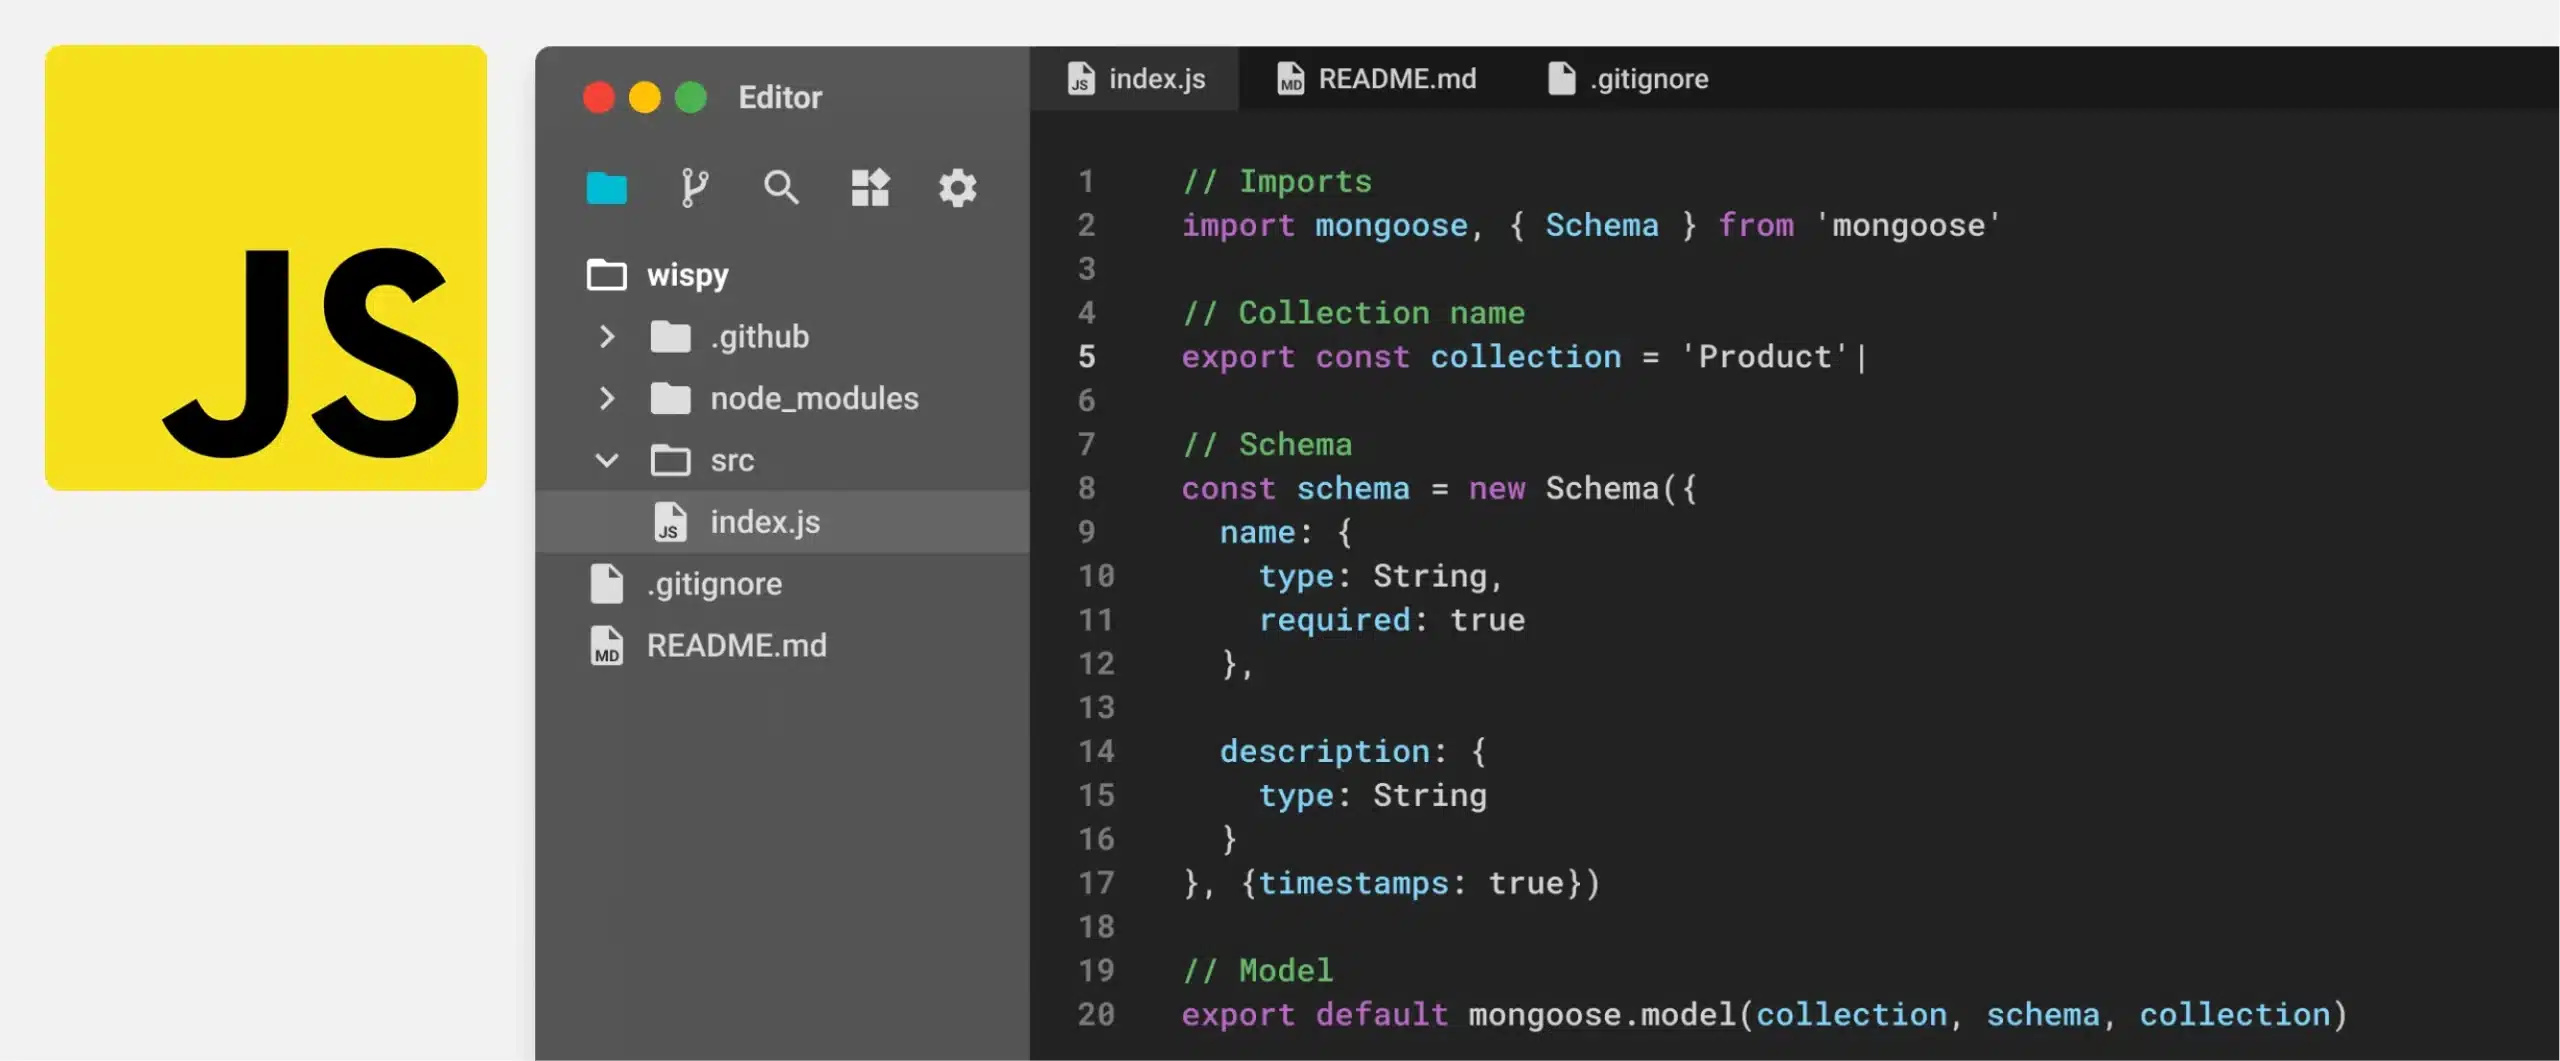Click the MD file icon beside README.md in sidebar
The image size is (2560, 1061).
[x=606, y=646]
